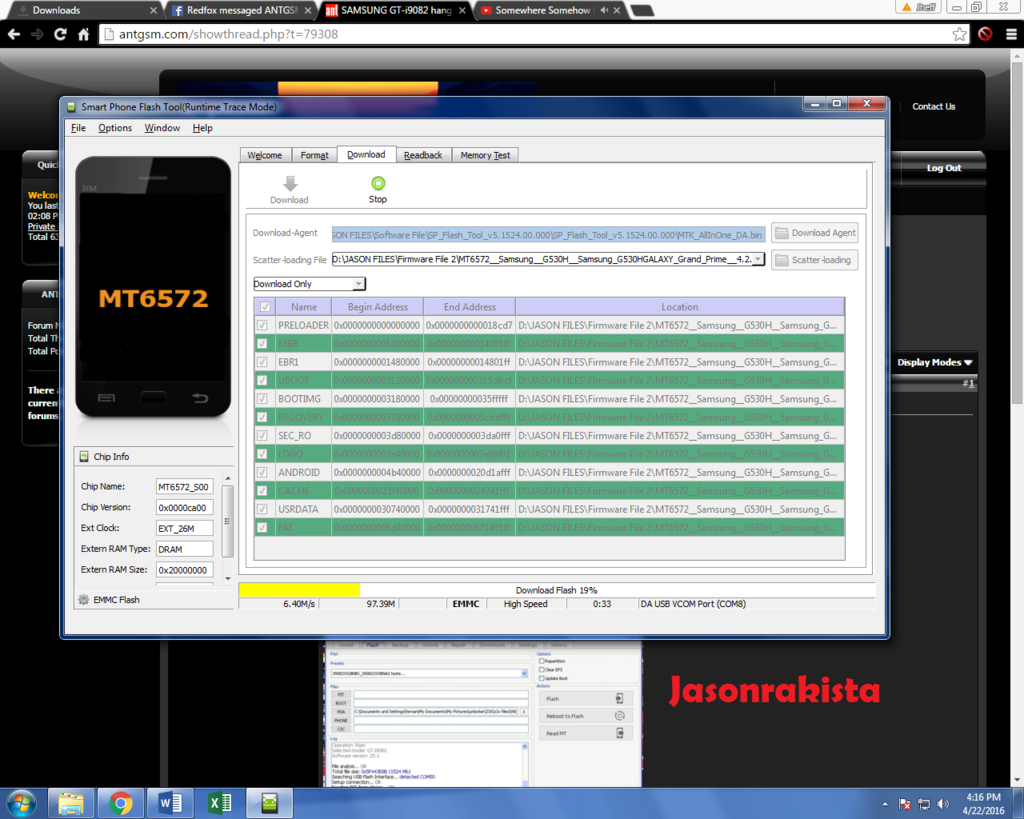1024x819 pixels.
Task: Click the Log Out link
Action: tap(943, 168)
